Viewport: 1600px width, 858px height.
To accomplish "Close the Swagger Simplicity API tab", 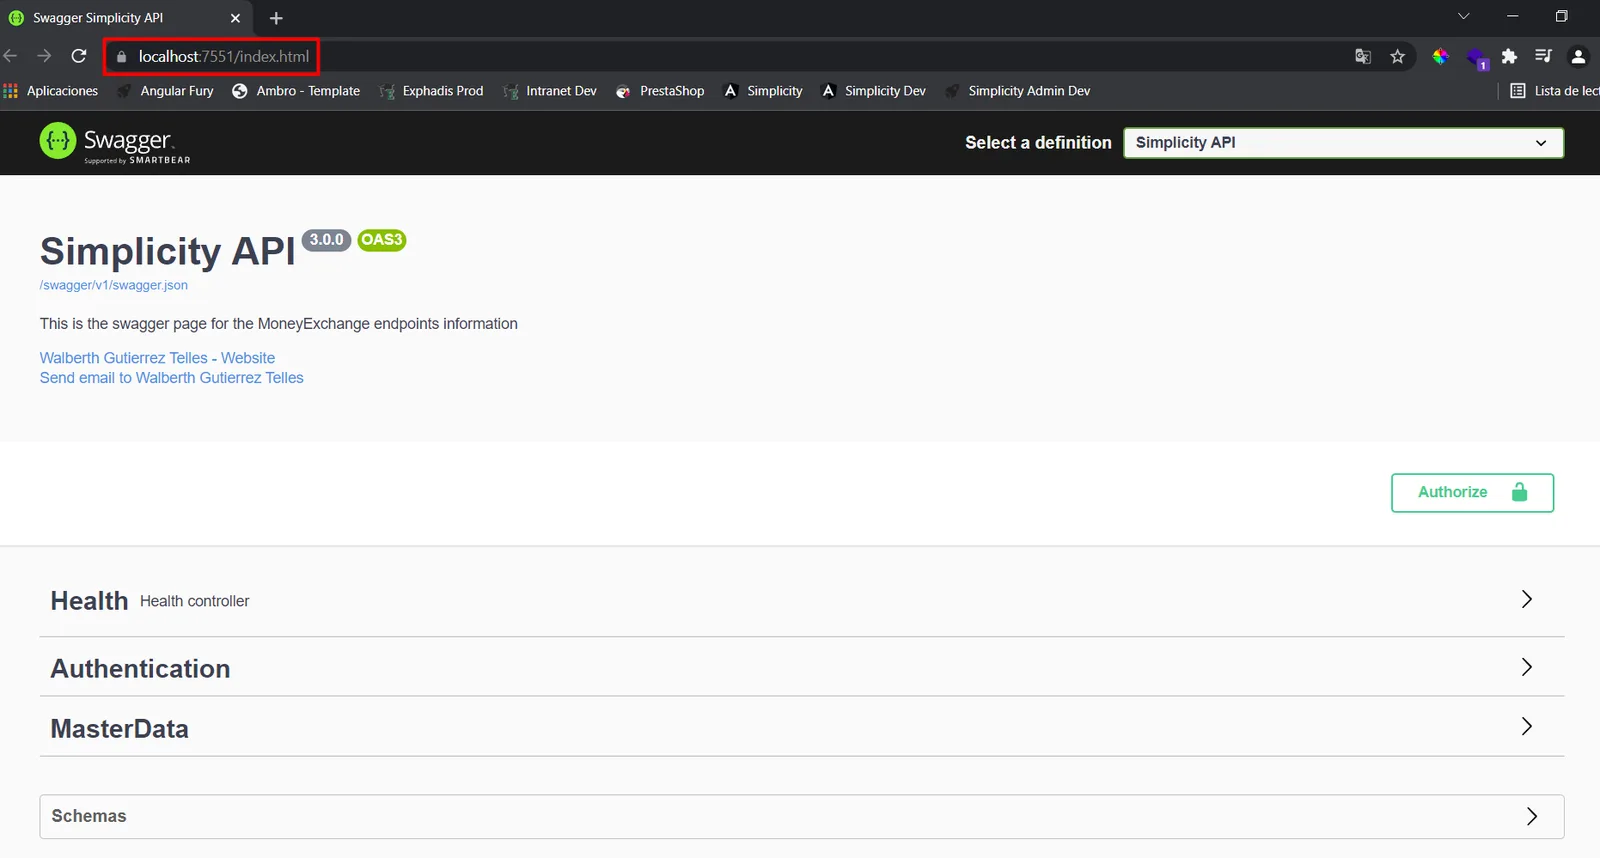I will point(235,18).
